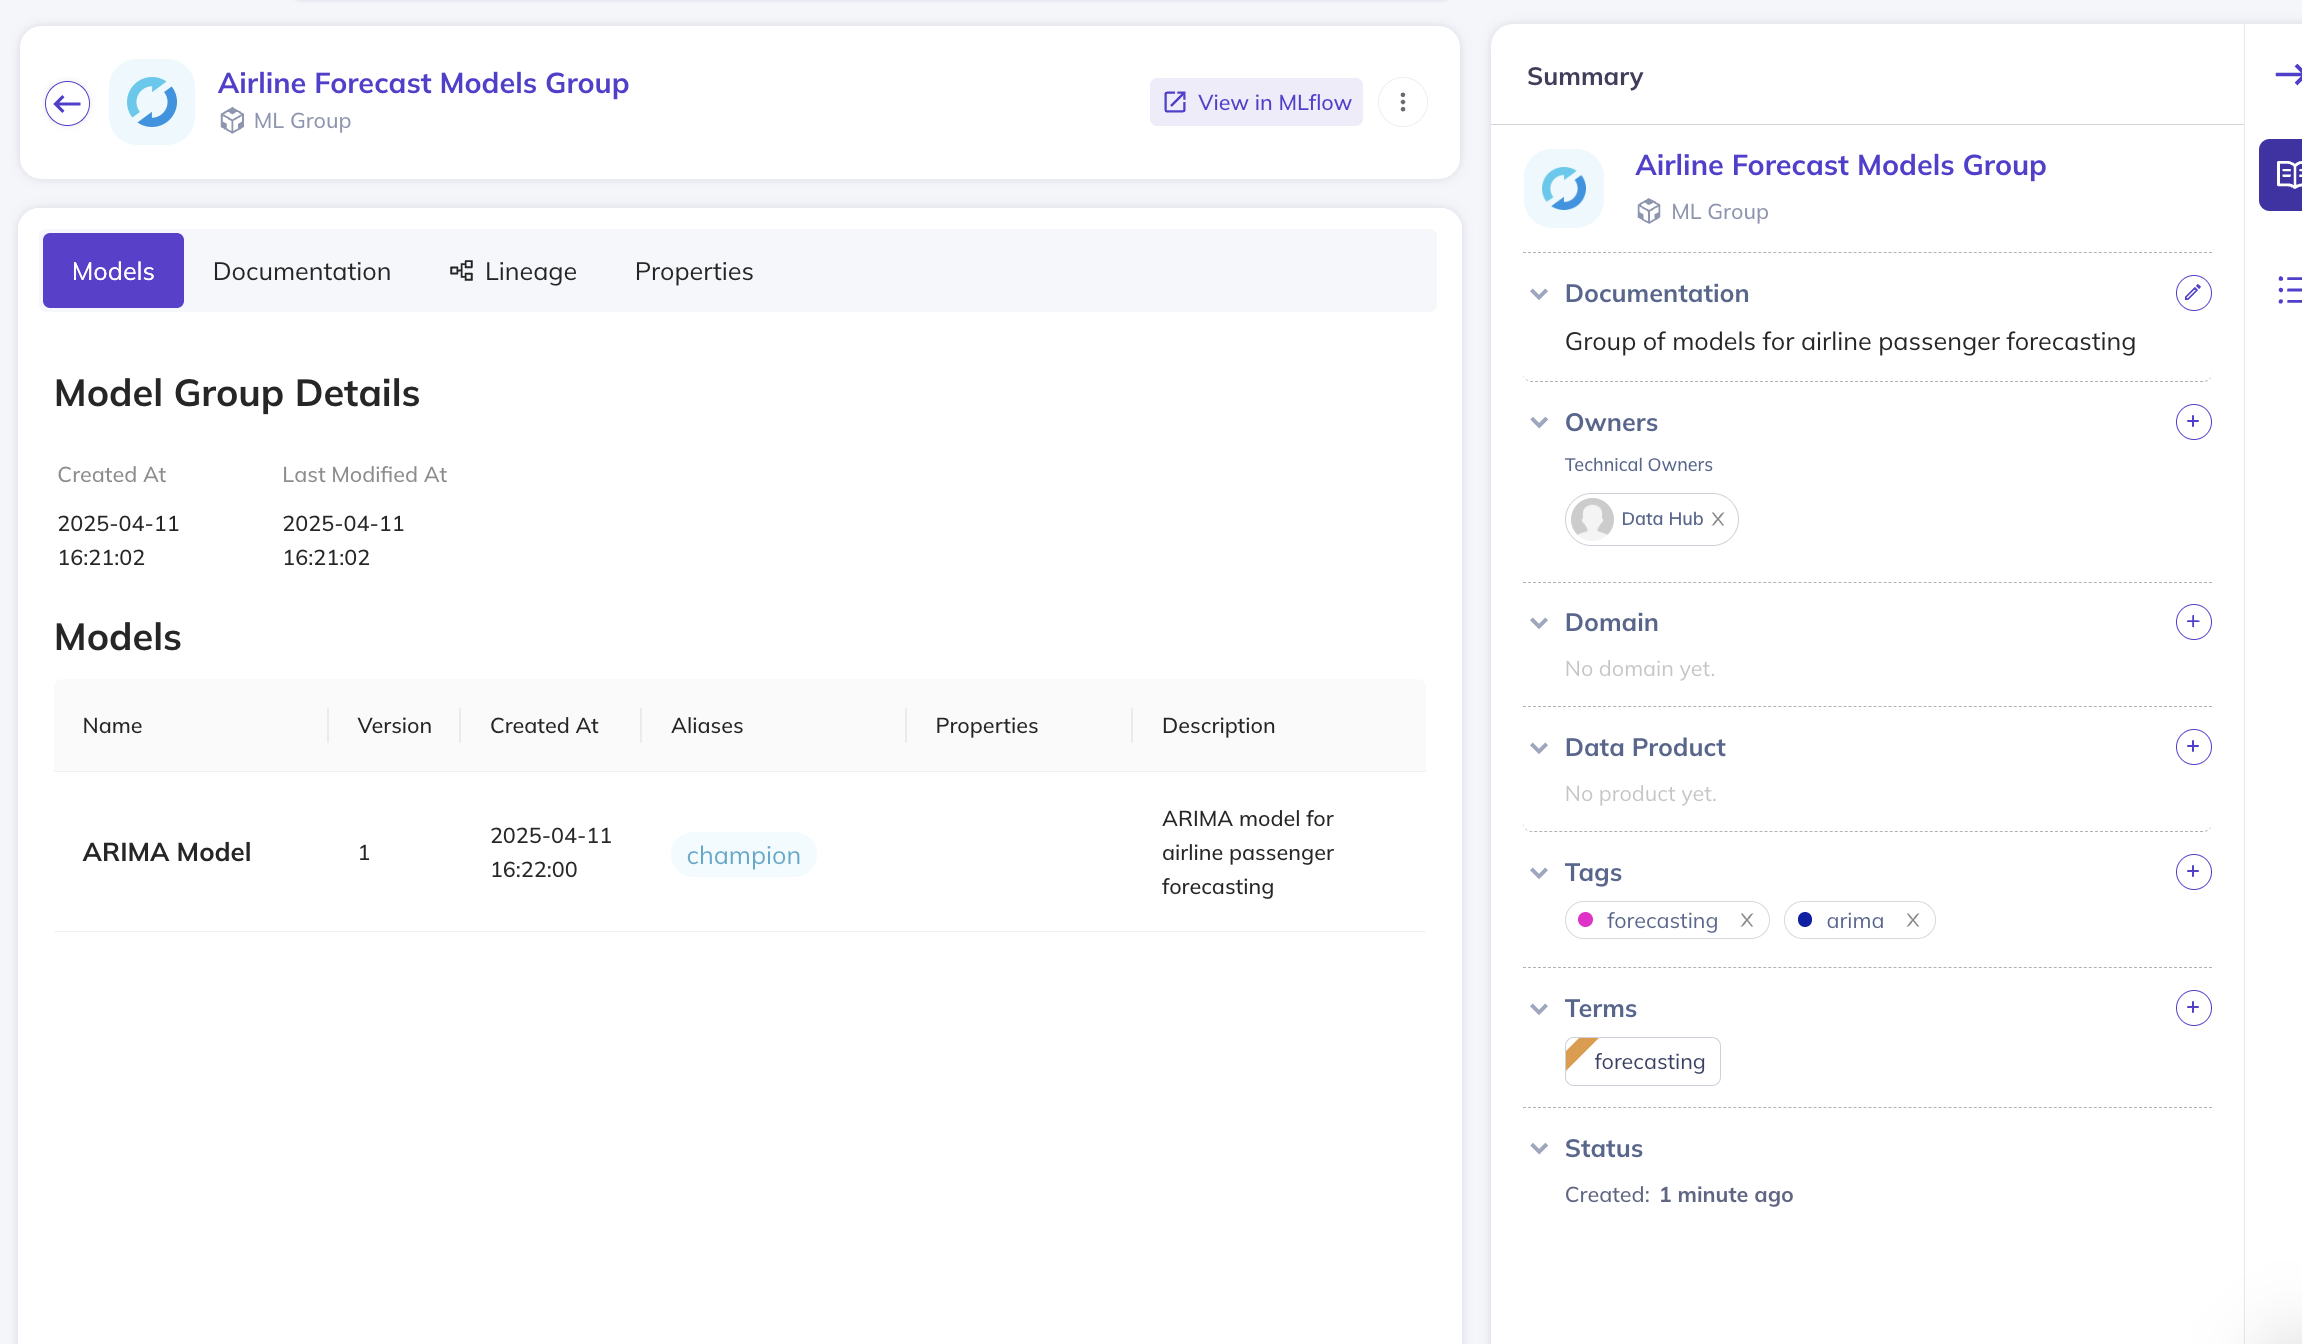Remove the forecasting tag

tap(1746, 920)
